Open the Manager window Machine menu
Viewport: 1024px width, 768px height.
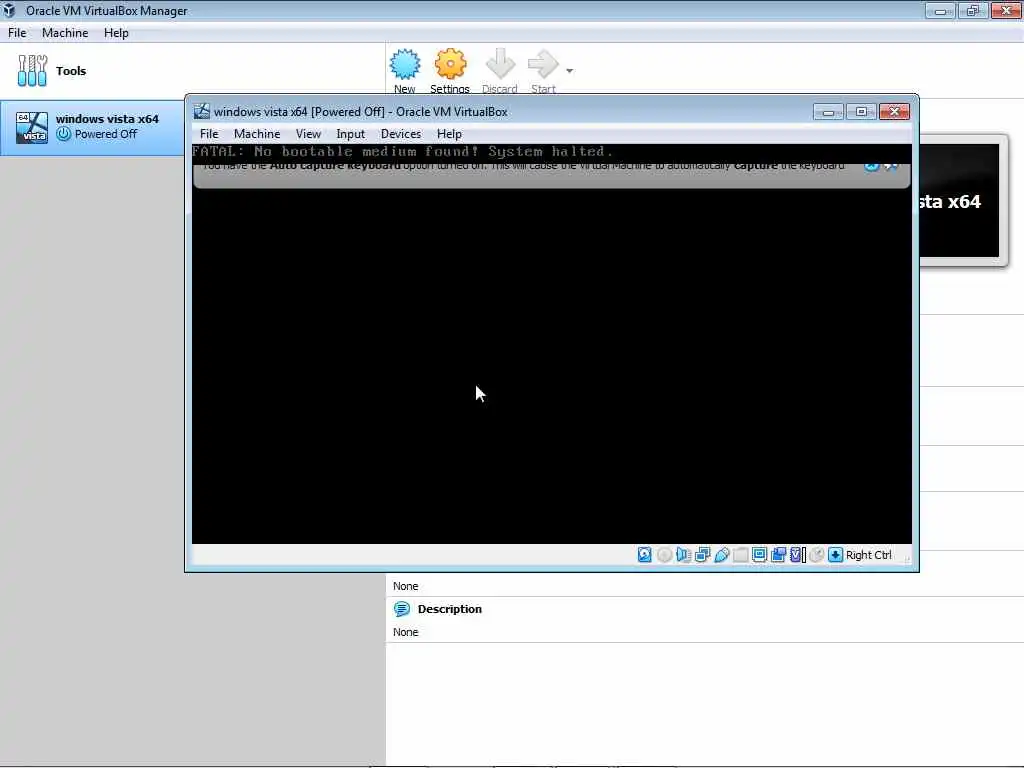pos(65,33)
